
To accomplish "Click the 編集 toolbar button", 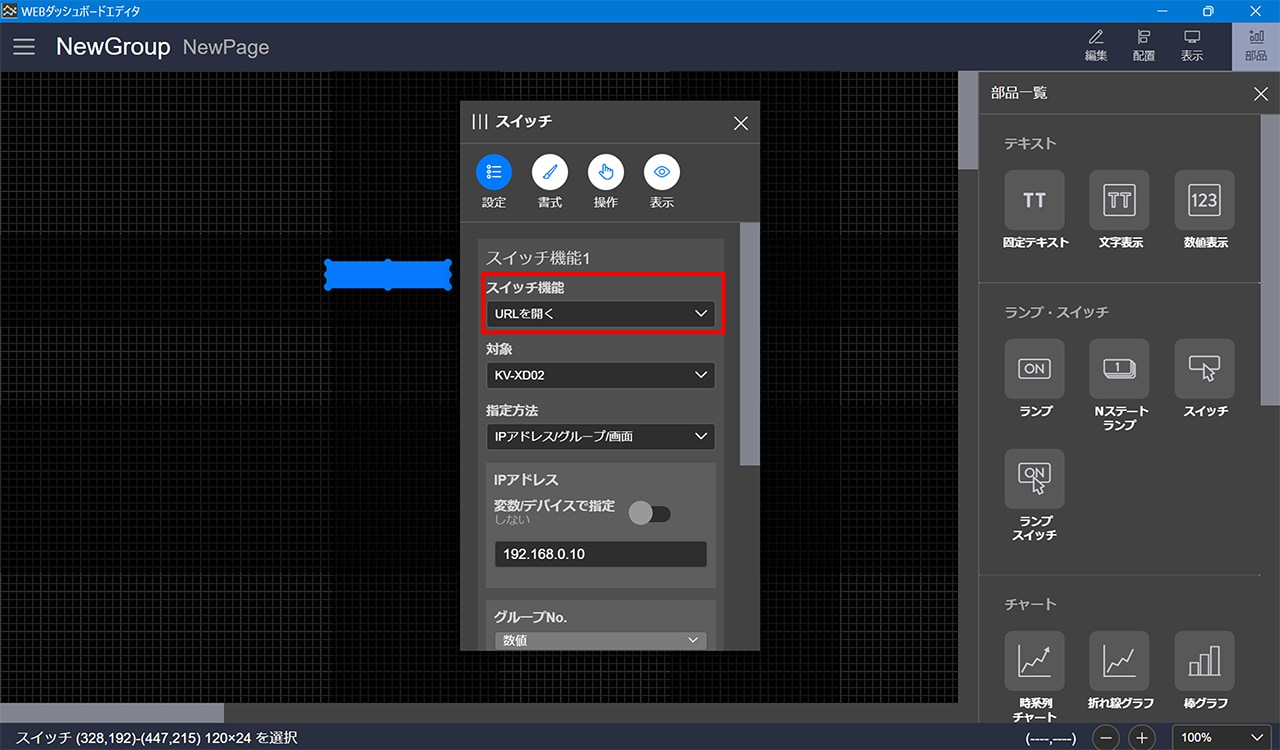I will [1096, 46].
